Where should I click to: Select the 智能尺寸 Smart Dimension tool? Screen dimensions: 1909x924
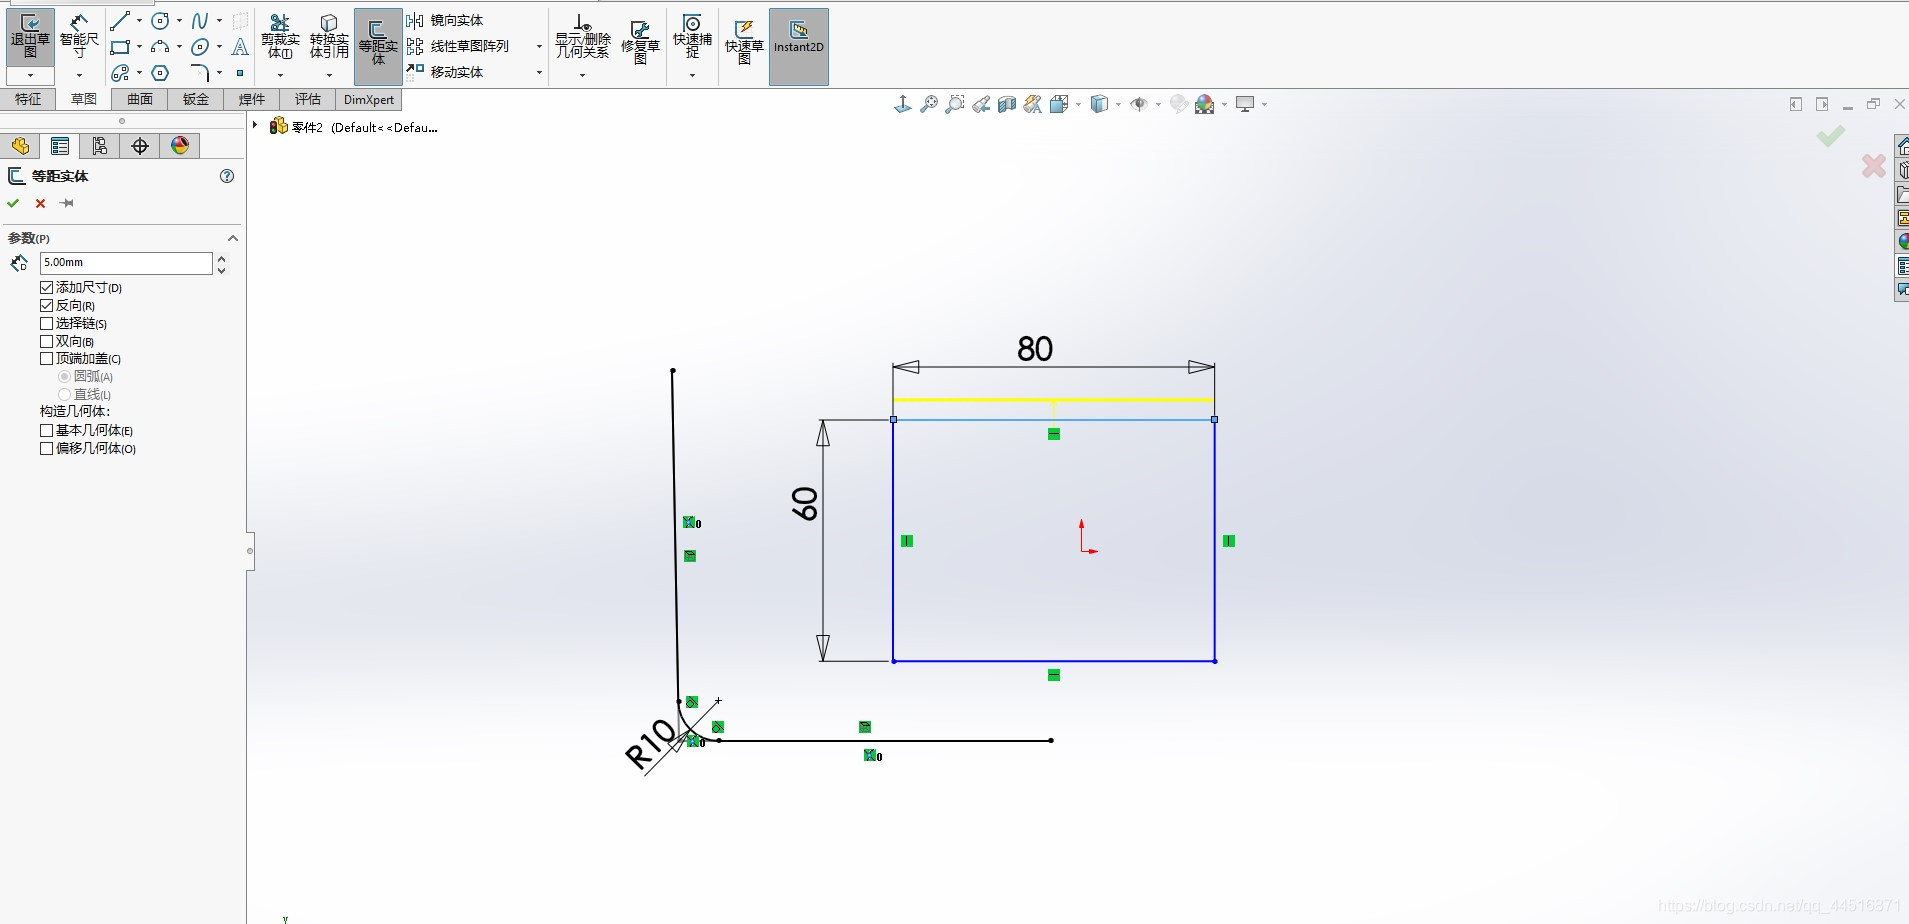tap(79, 37)
